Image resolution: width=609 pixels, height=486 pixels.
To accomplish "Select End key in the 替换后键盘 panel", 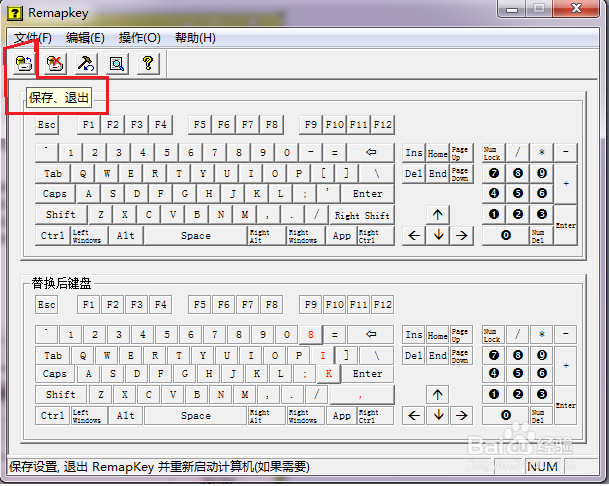I will click(438, 355).
